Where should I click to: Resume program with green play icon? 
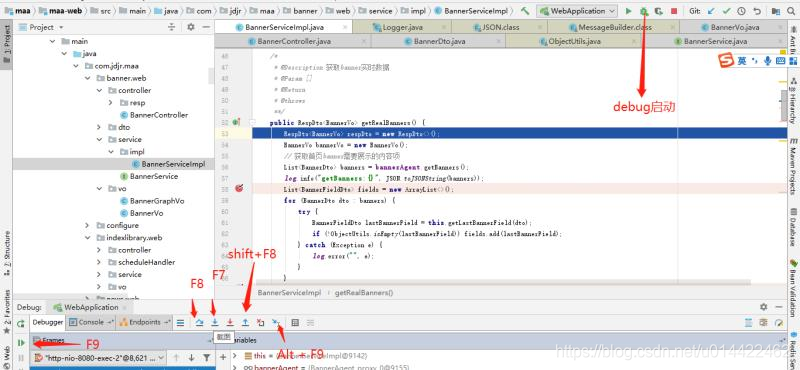21,342
